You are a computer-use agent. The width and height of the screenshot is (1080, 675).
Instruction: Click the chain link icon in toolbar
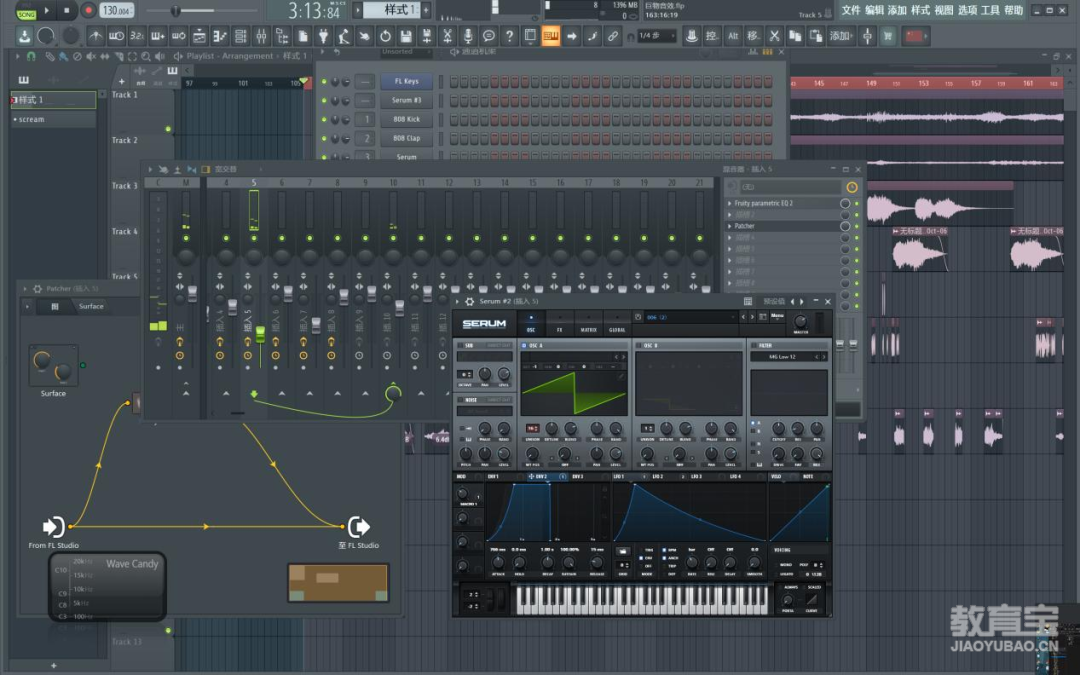(612, 36)
